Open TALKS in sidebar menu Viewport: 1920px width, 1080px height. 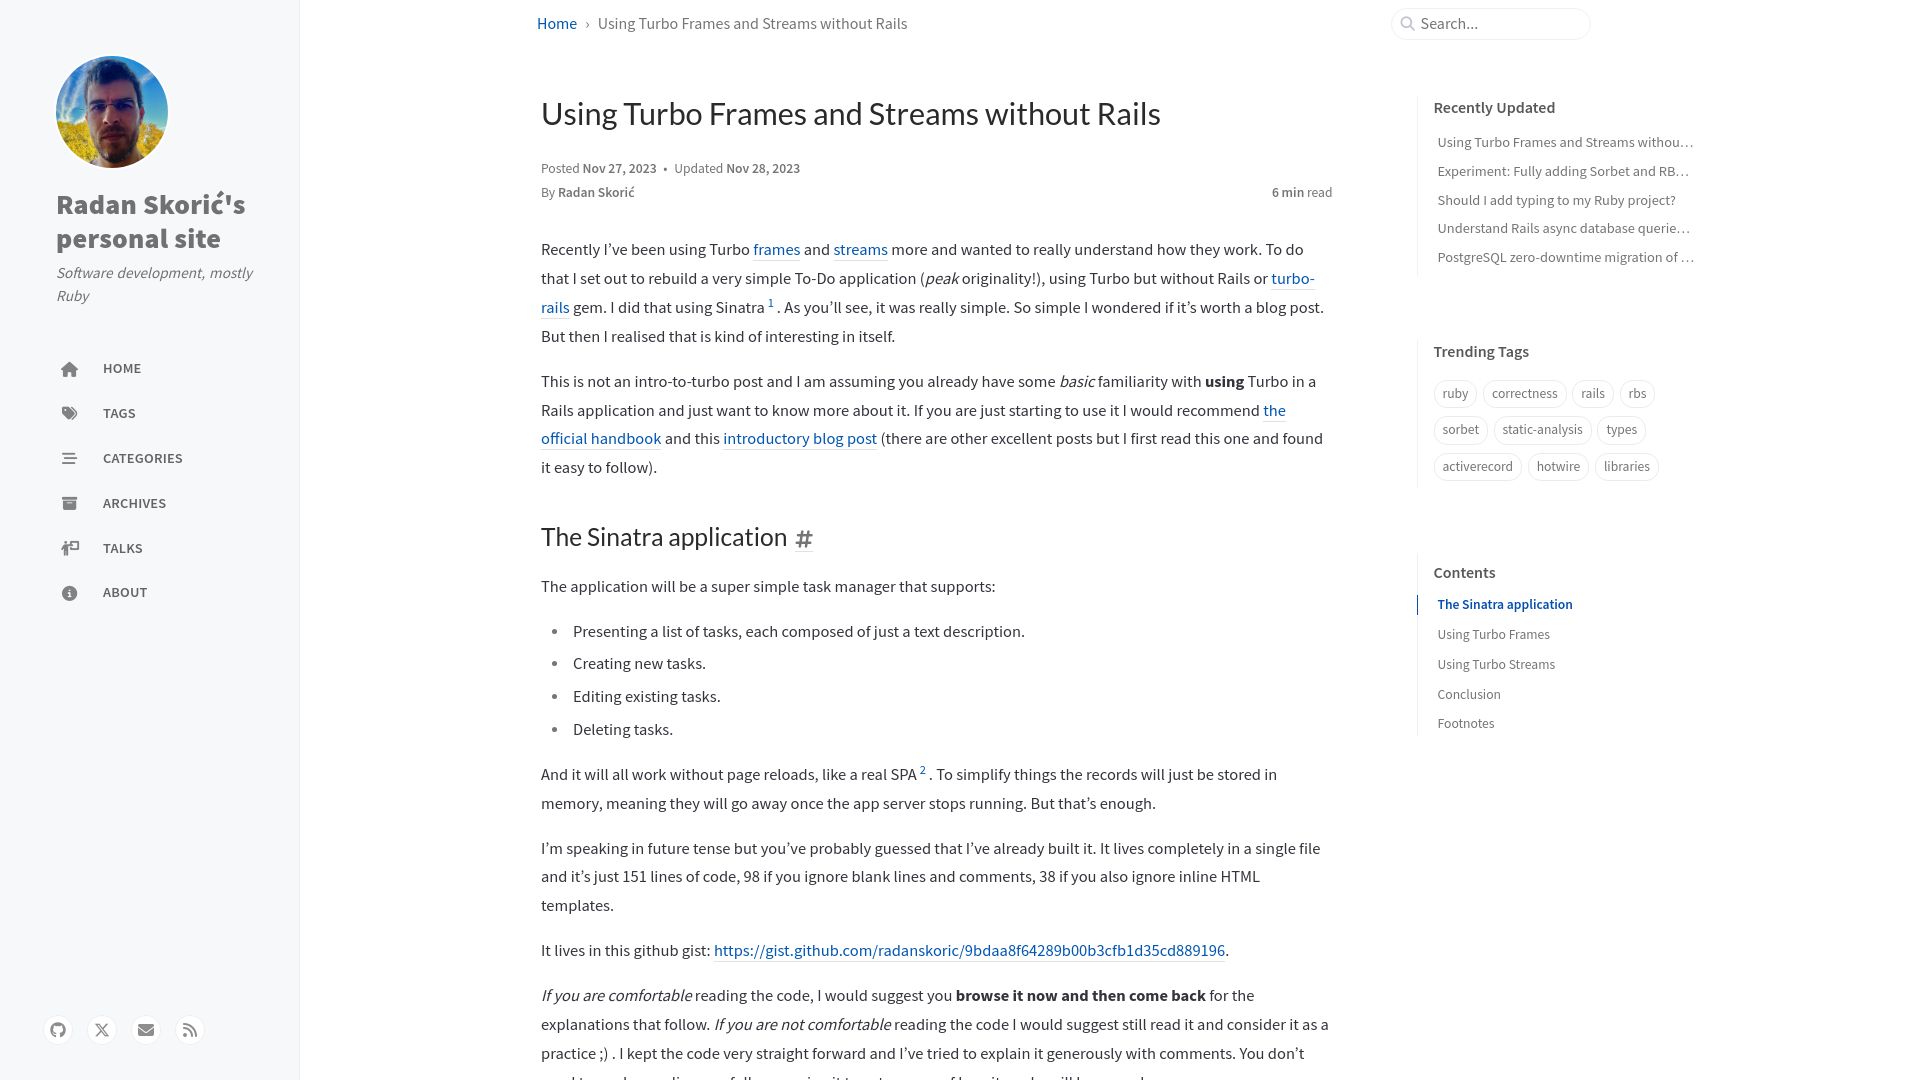pyautogui.click(x=123, y=549)
